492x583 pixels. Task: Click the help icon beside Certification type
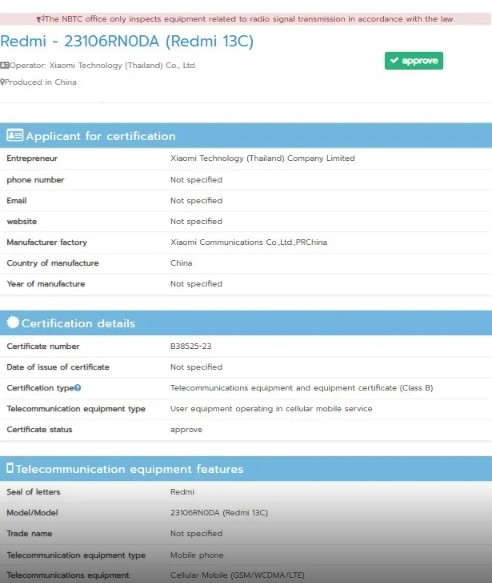click(x=77, y=388)
